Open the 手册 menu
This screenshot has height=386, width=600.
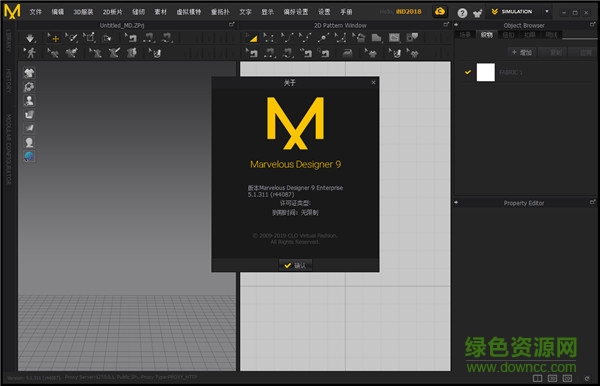tap(346, 12)
